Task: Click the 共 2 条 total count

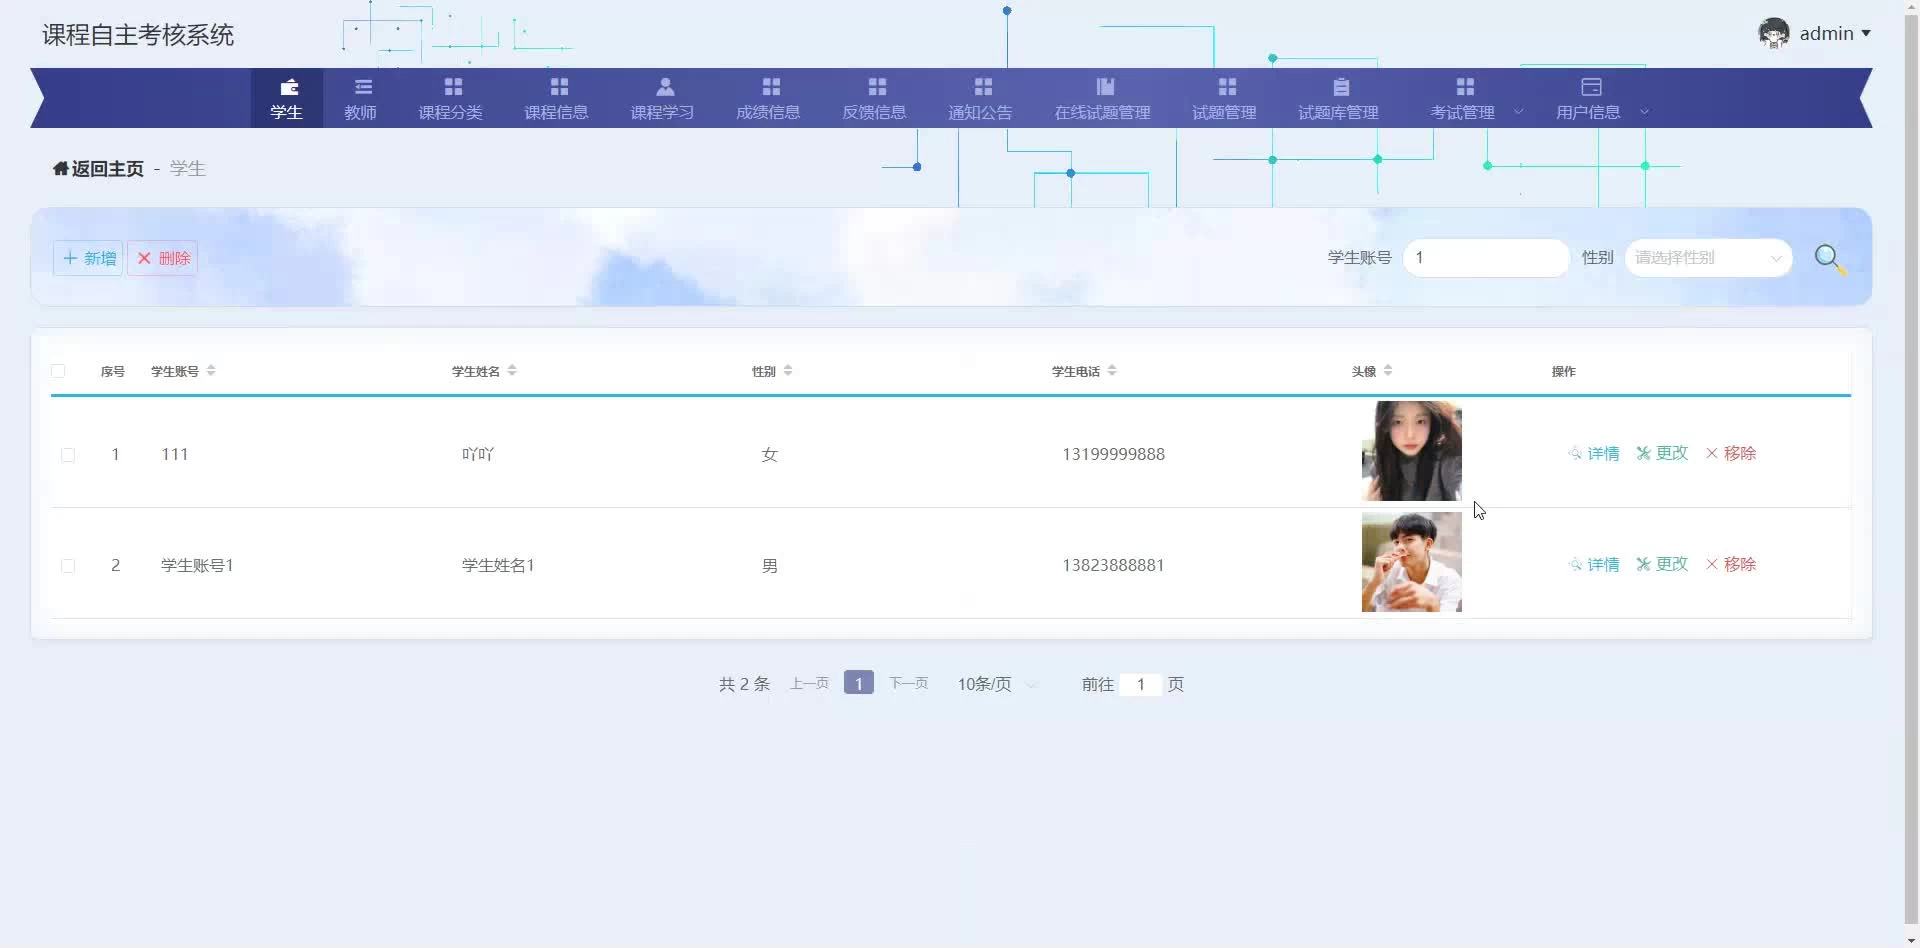Action: click(x=744, y=684)
